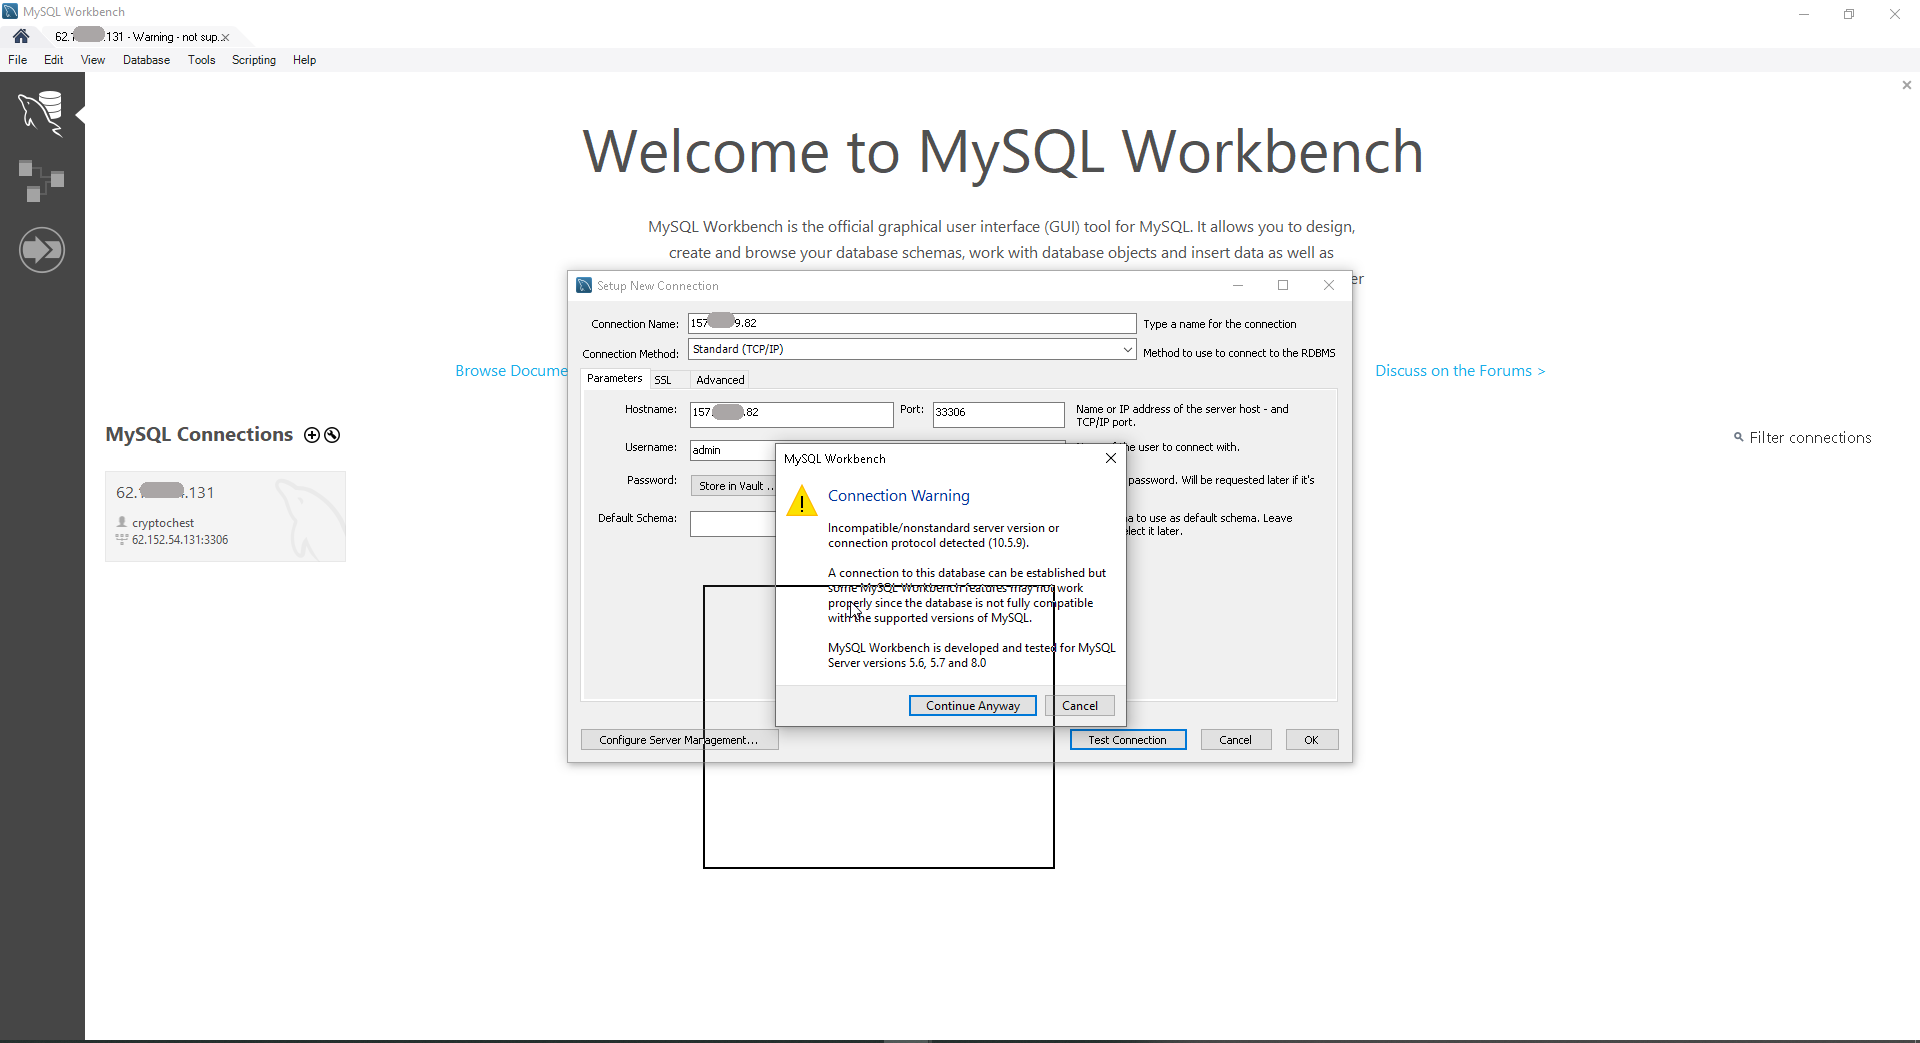Close the warning connection tab

(x=225, y=37)
